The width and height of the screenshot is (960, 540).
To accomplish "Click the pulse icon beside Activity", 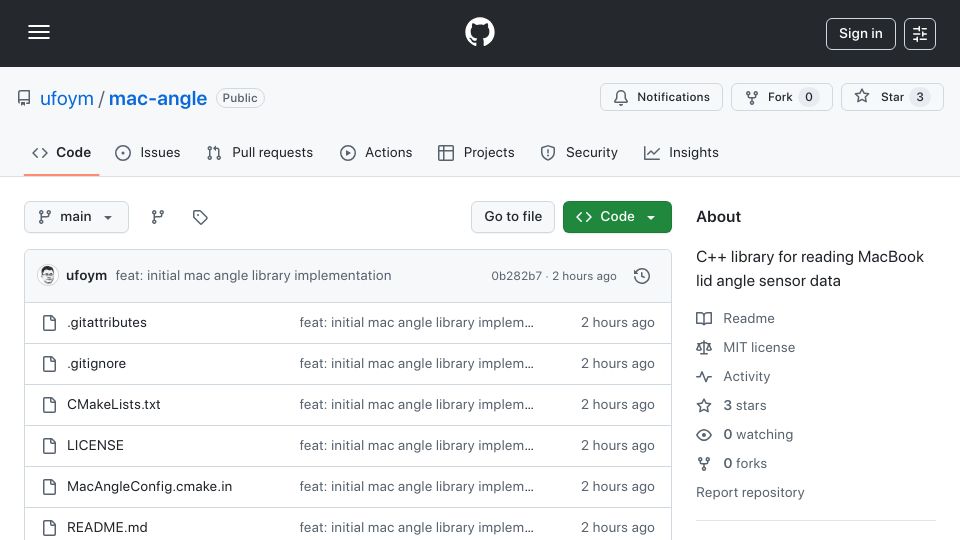I will click(x=704, y=377).
